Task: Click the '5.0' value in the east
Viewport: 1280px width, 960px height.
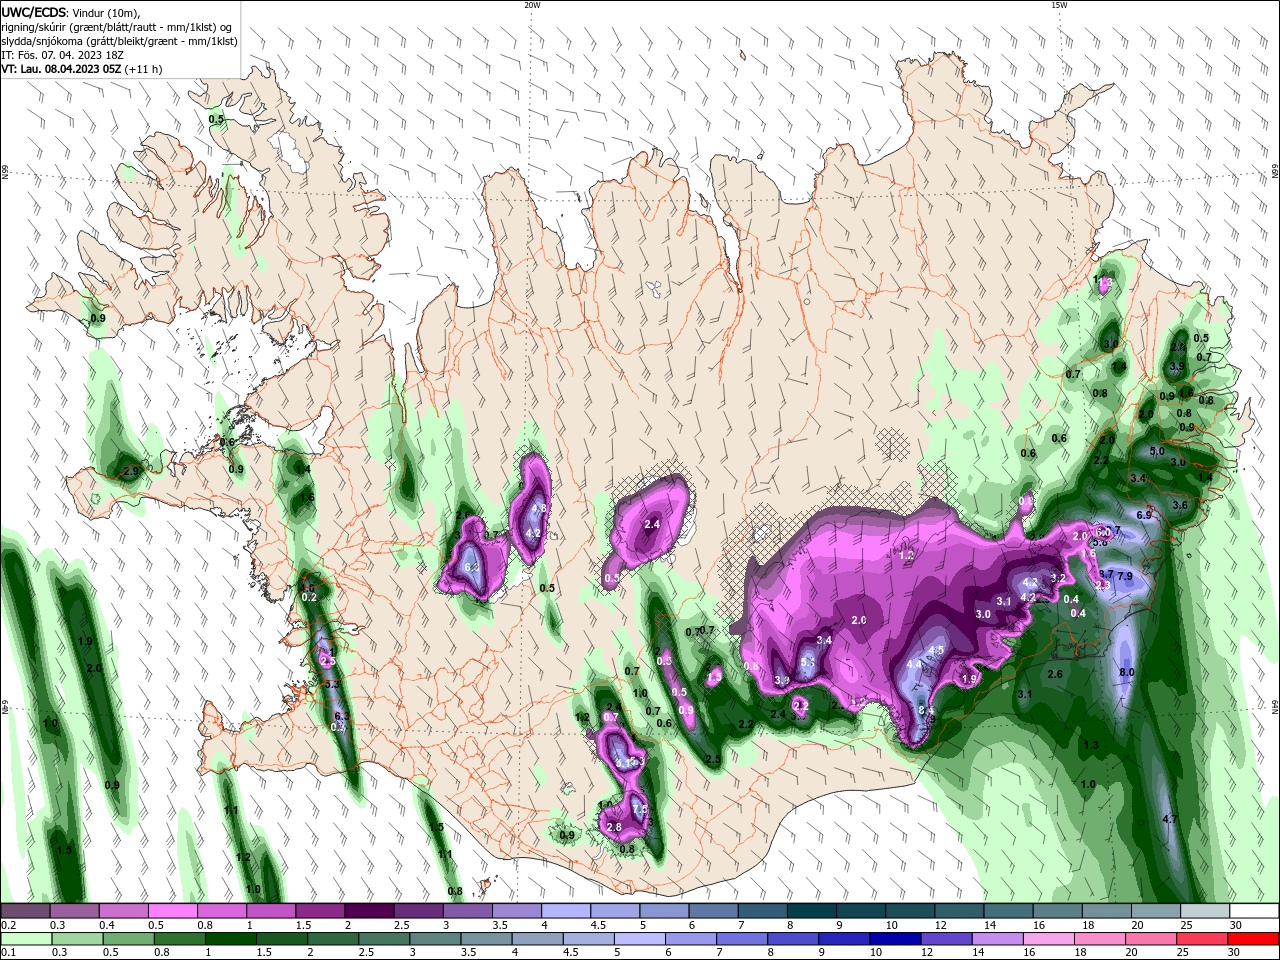Action: pos(1157,451)
